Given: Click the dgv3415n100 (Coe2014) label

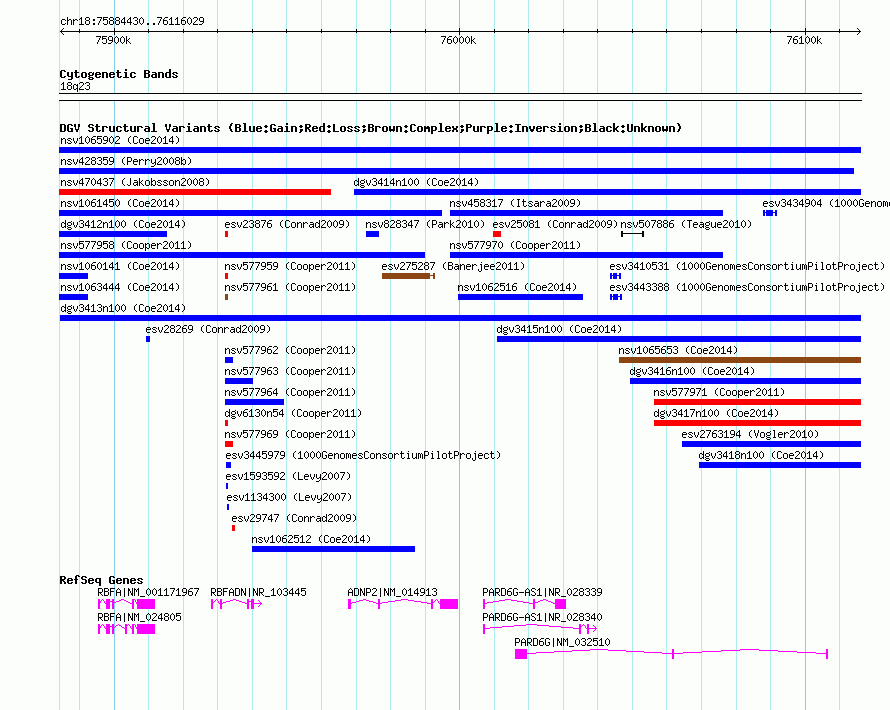Looking at the screenshot, I should [x=559, y=329].
